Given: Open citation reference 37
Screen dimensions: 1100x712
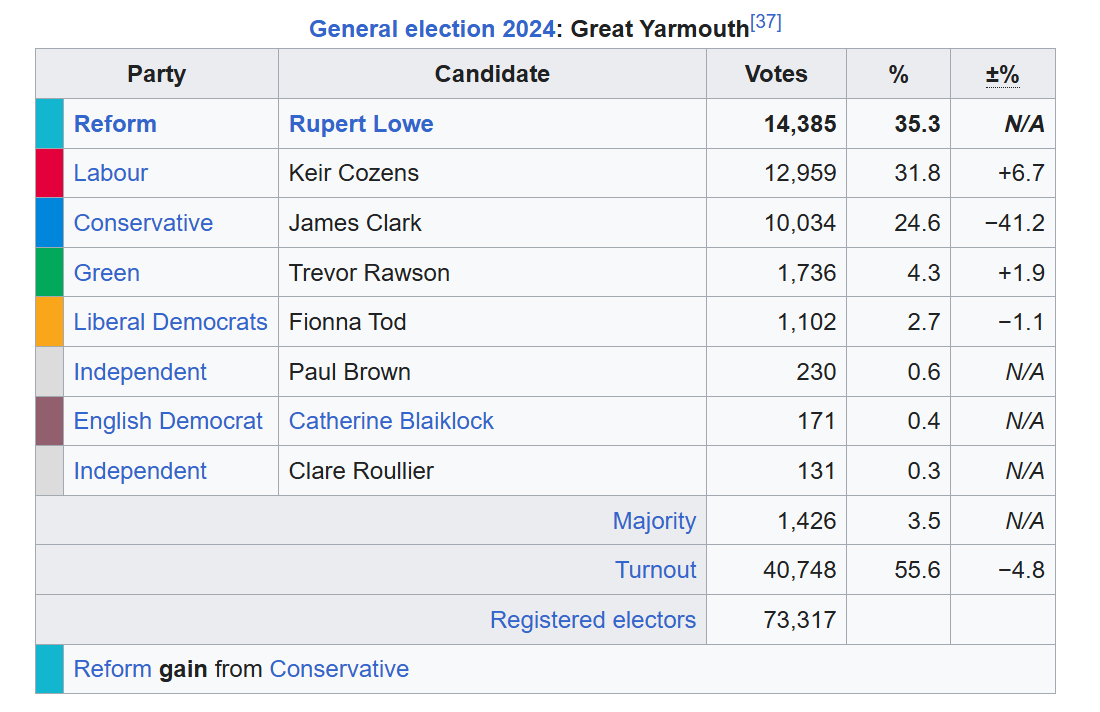Looking at the screenshot, I should pos(765,23).
